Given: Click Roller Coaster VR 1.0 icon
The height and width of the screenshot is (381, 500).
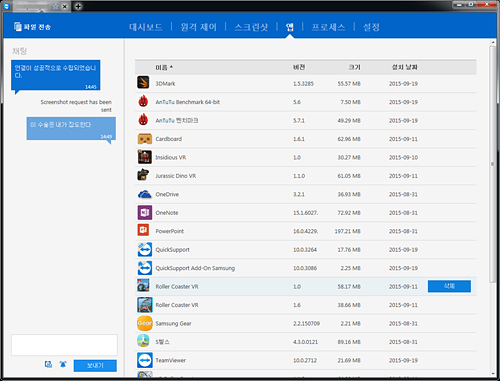Looking at the screenshot, I should pyautogui.click(x=143, y=285).
